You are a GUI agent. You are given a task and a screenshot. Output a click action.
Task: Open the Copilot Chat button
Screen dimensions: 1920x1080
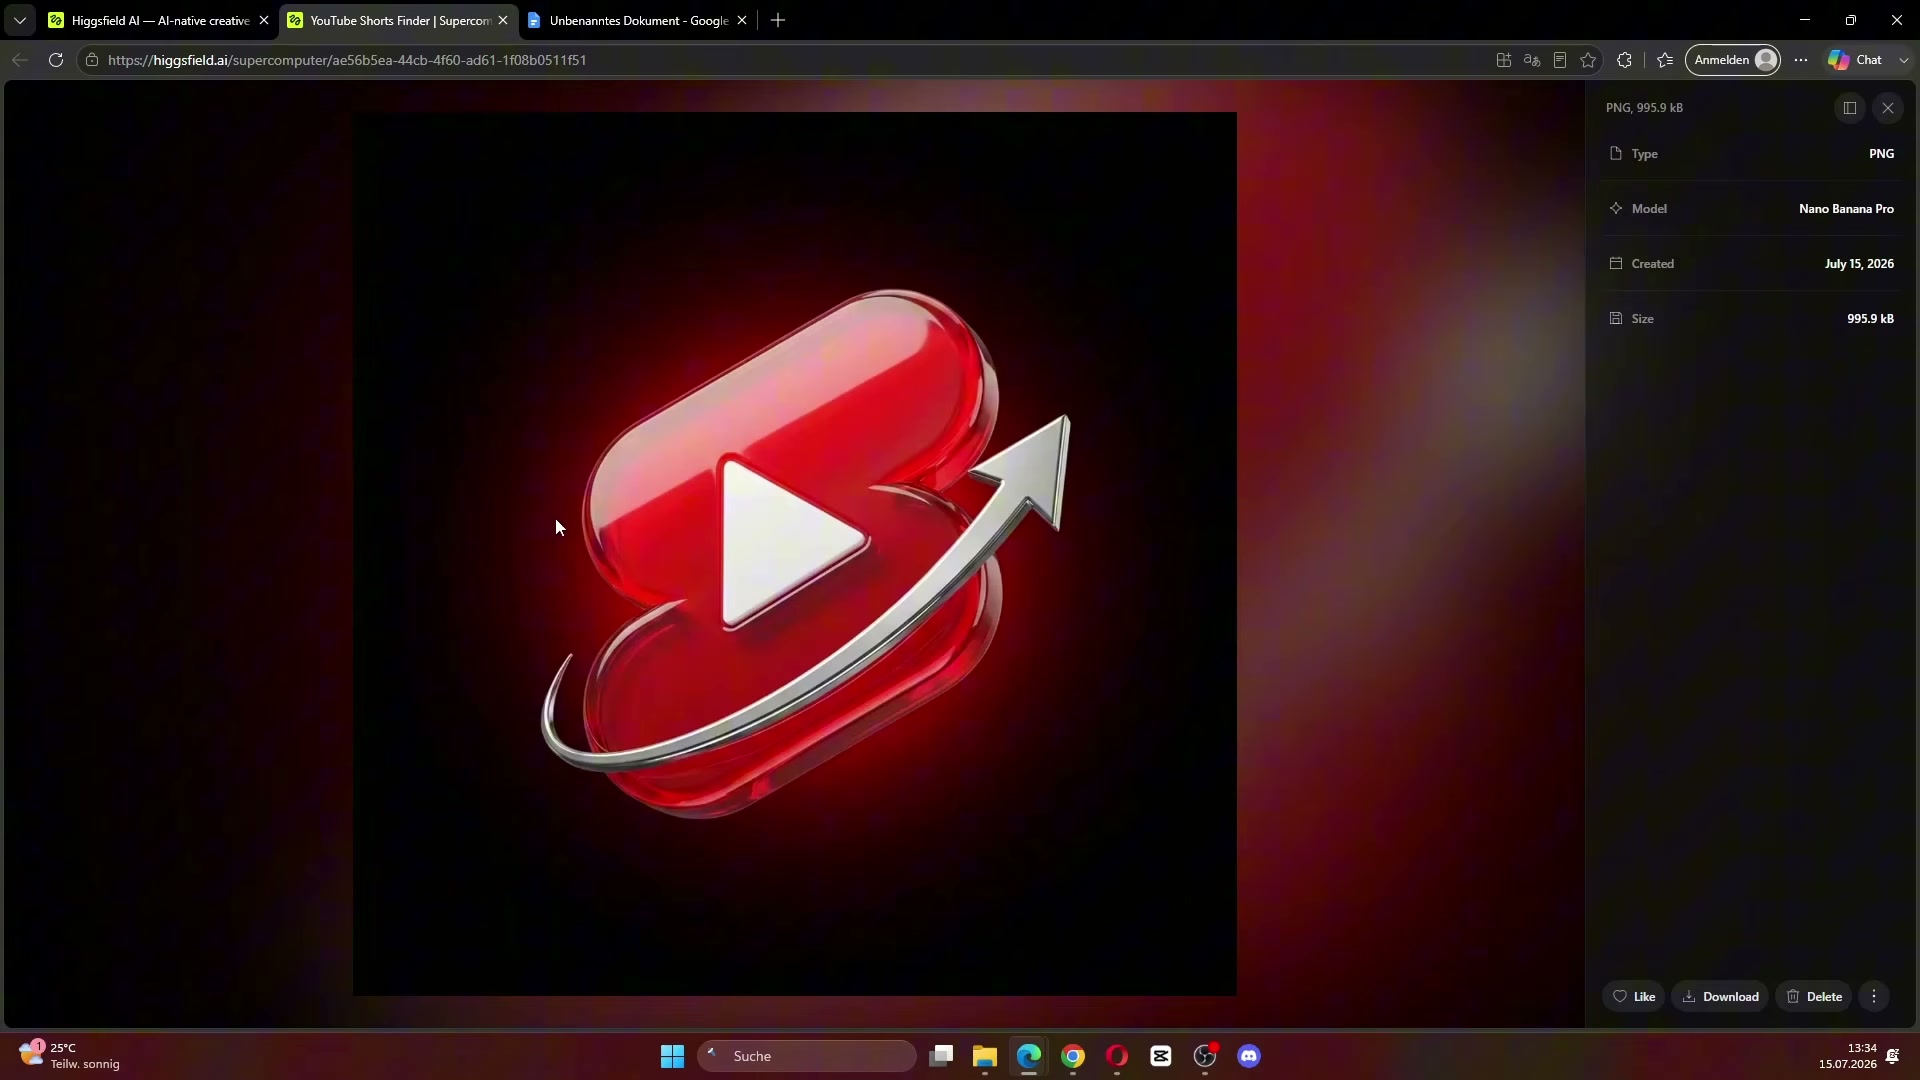1856,60
